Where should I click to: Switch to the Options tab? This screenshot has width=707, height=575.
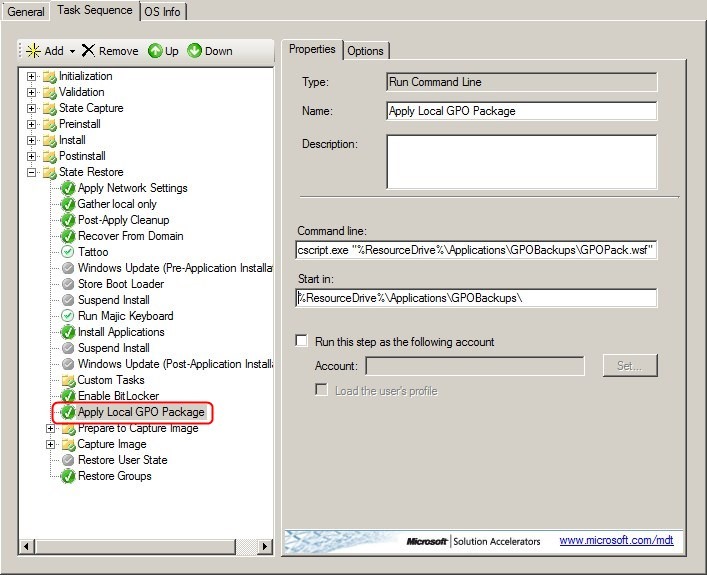(366, 51)
